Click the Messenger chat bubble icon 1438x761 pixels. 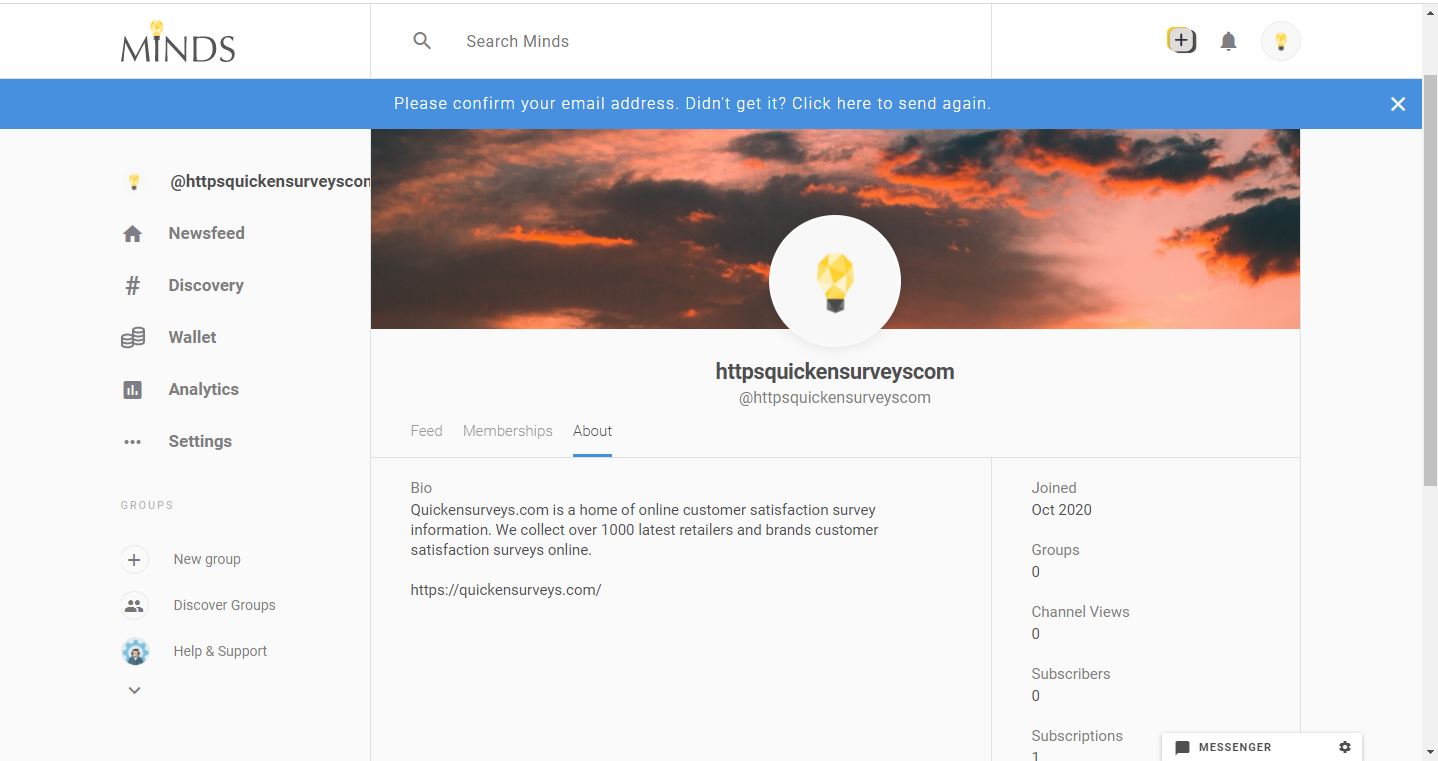[1182, 748]
